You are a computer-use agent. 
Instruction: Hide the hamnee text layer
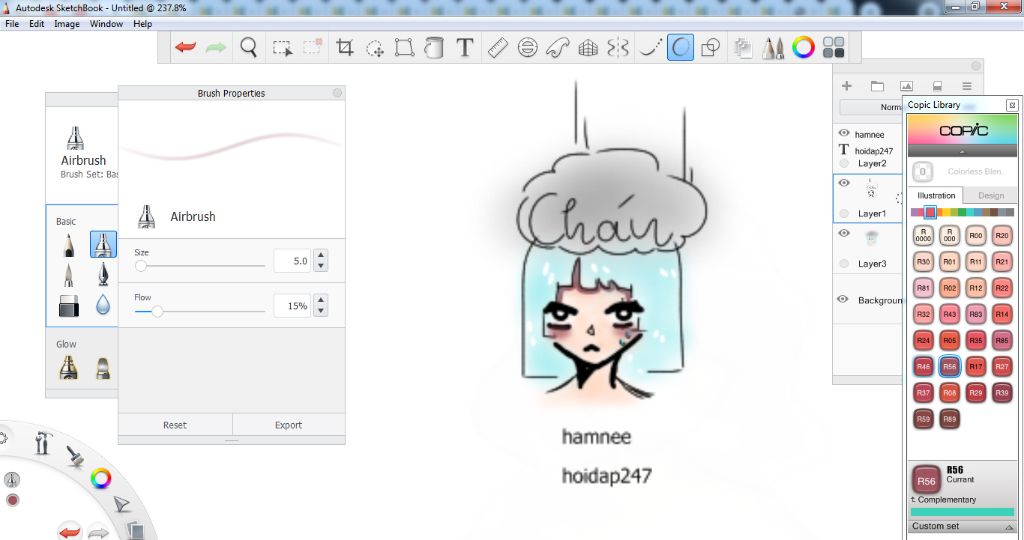pyautogui.click(x=844, y=133)
